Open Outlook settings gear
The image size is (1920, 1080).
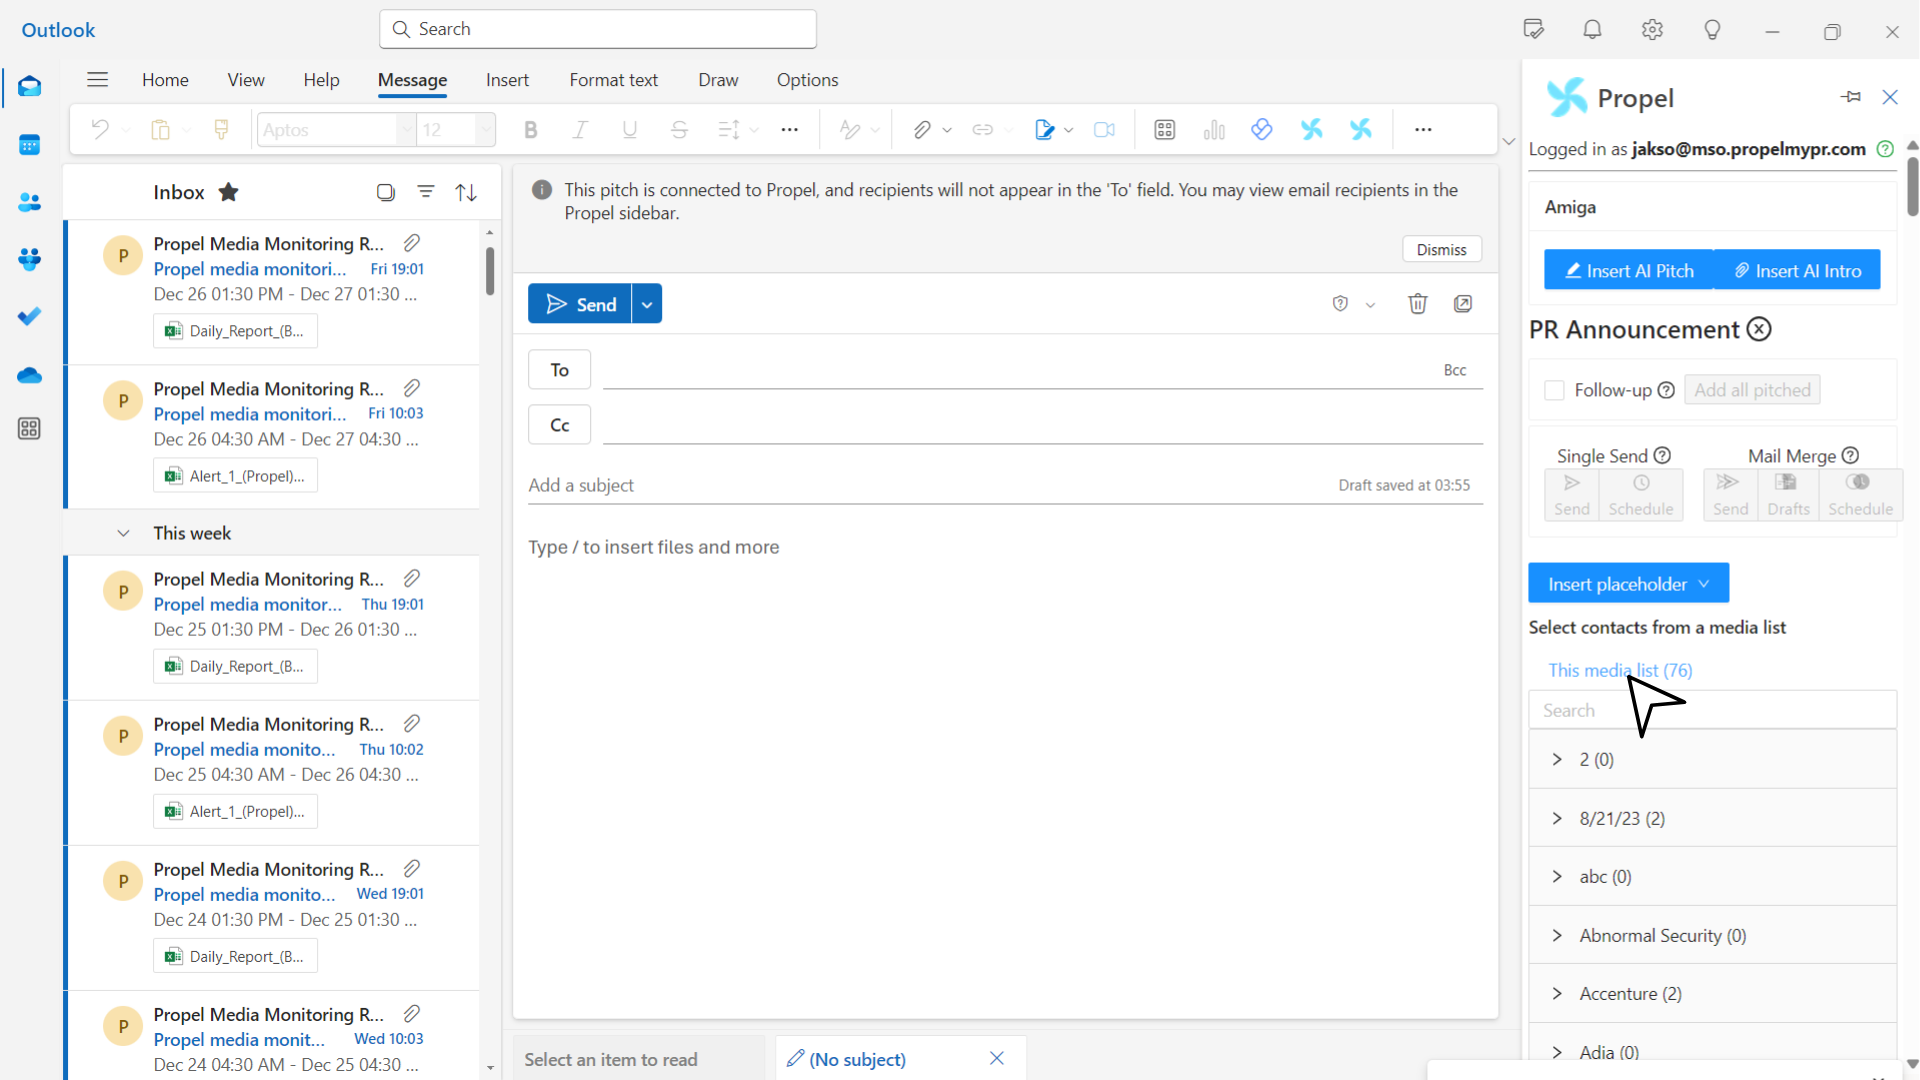(1652, 30)
